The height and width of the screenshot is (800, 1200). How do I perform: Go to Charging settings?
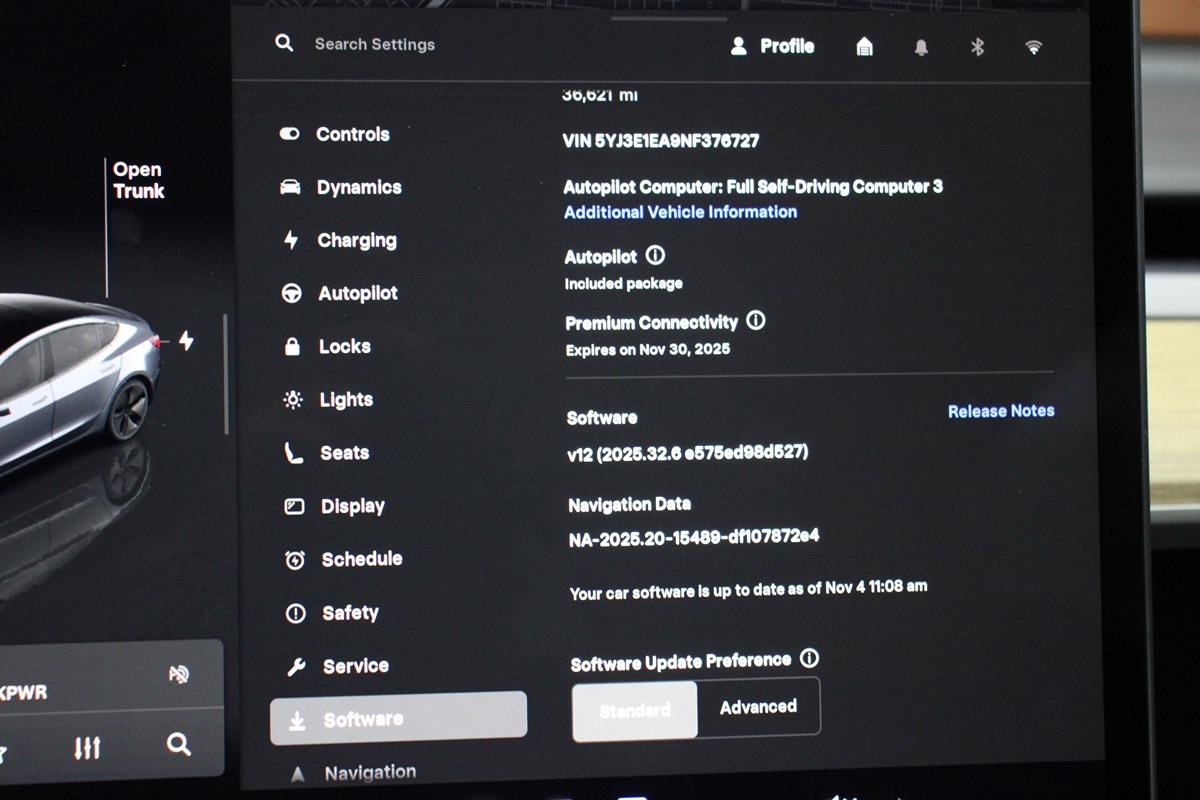(x=356, y=240)
